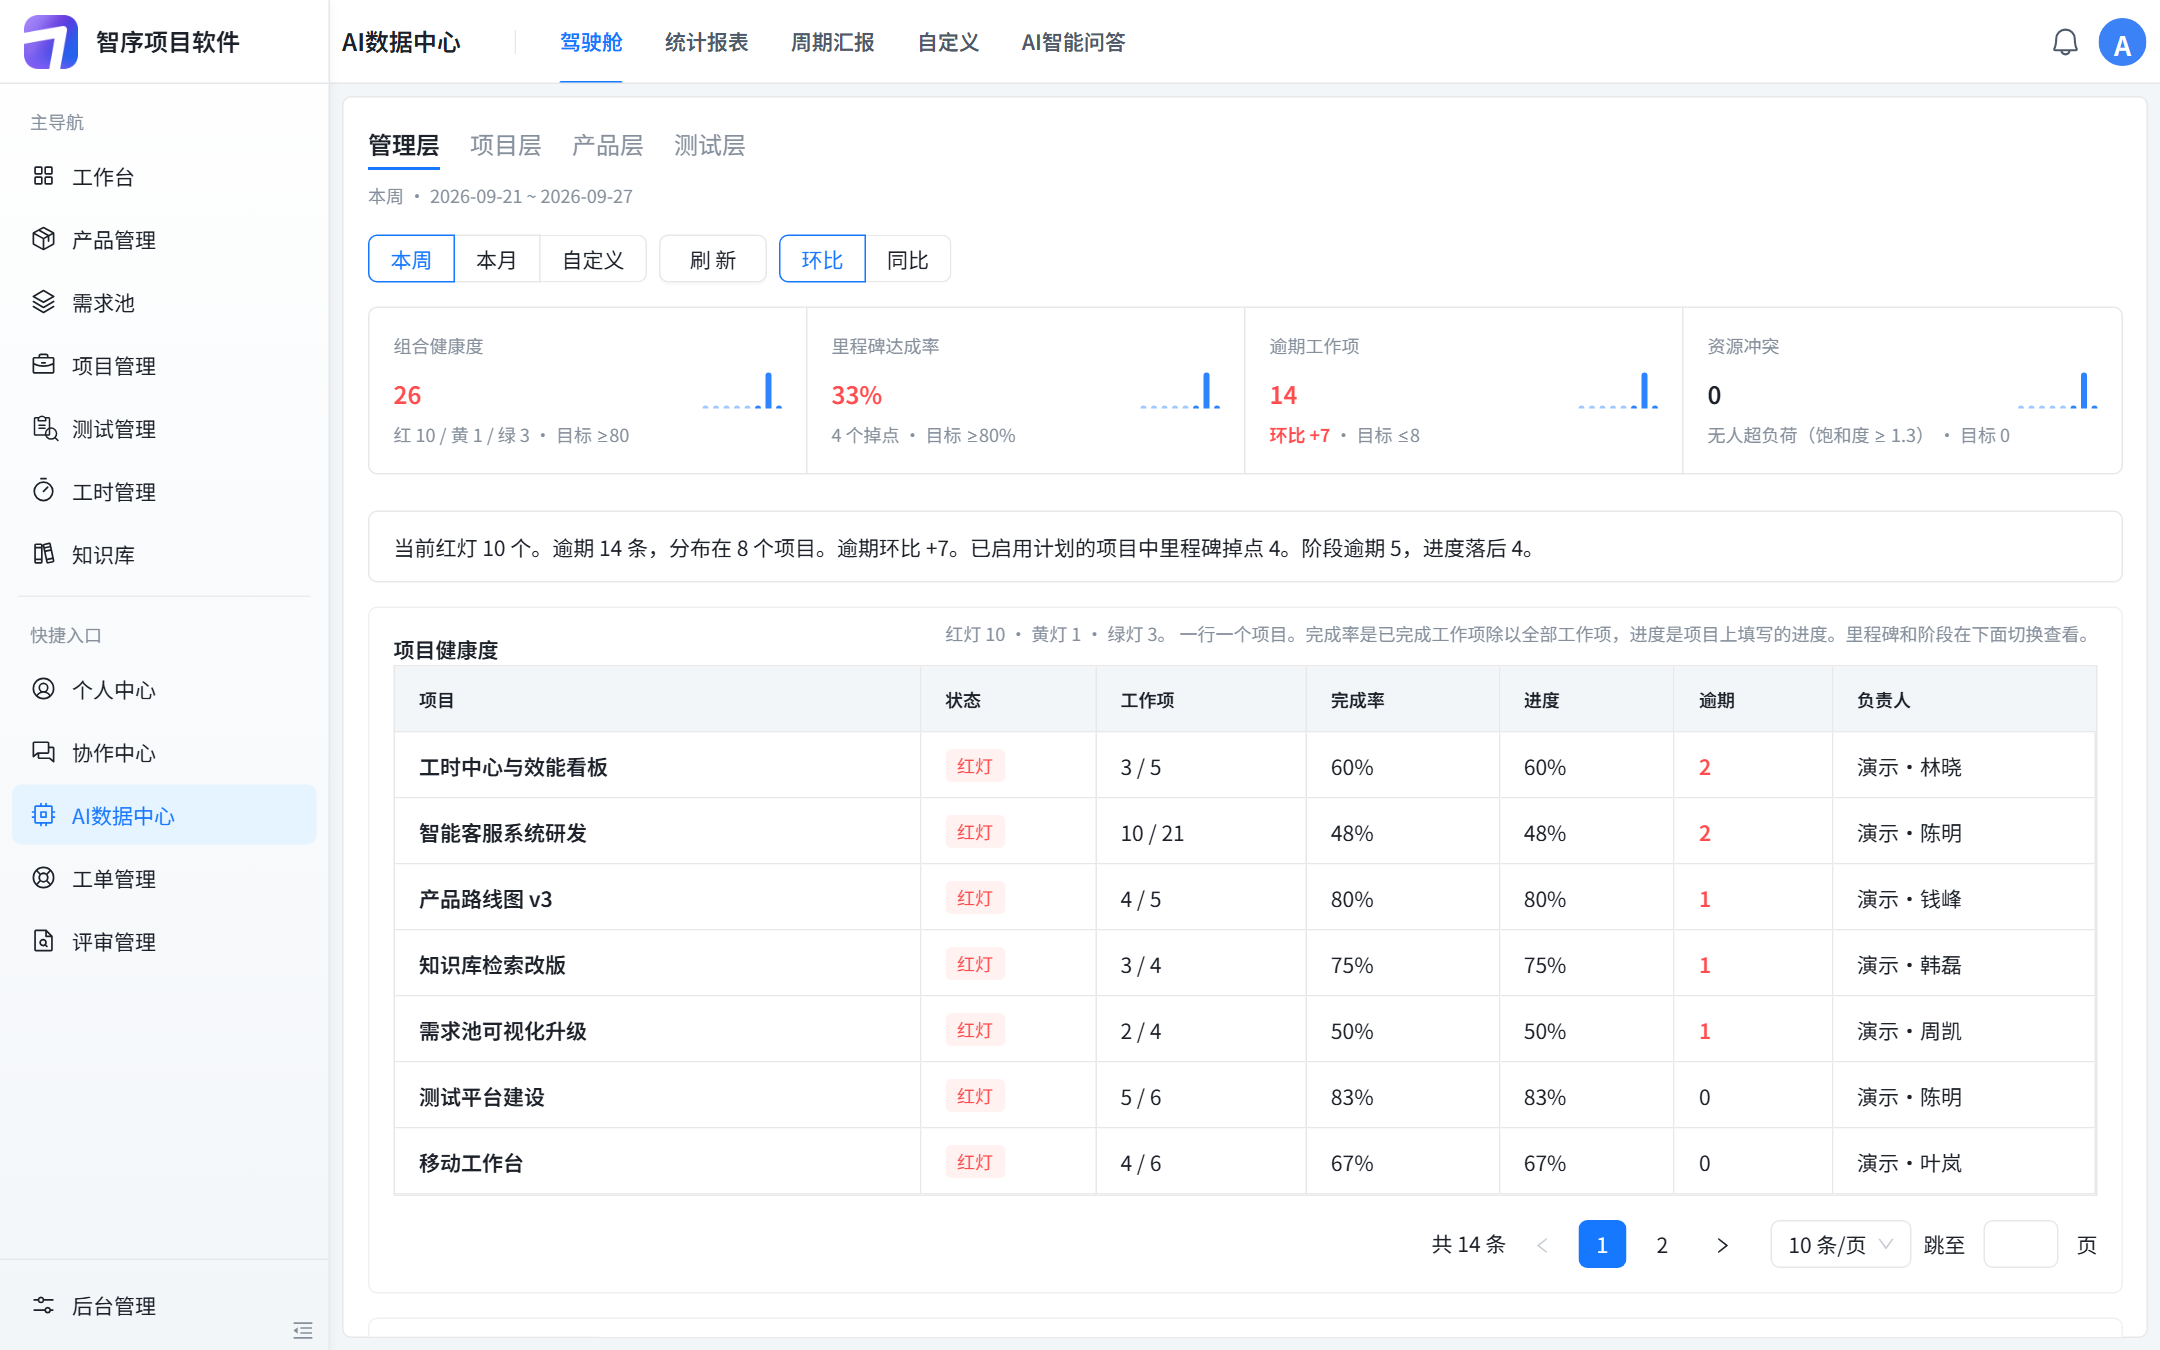
Task: Click the 里程碑达成率 sparkline chart
Action: point(1180,391)
